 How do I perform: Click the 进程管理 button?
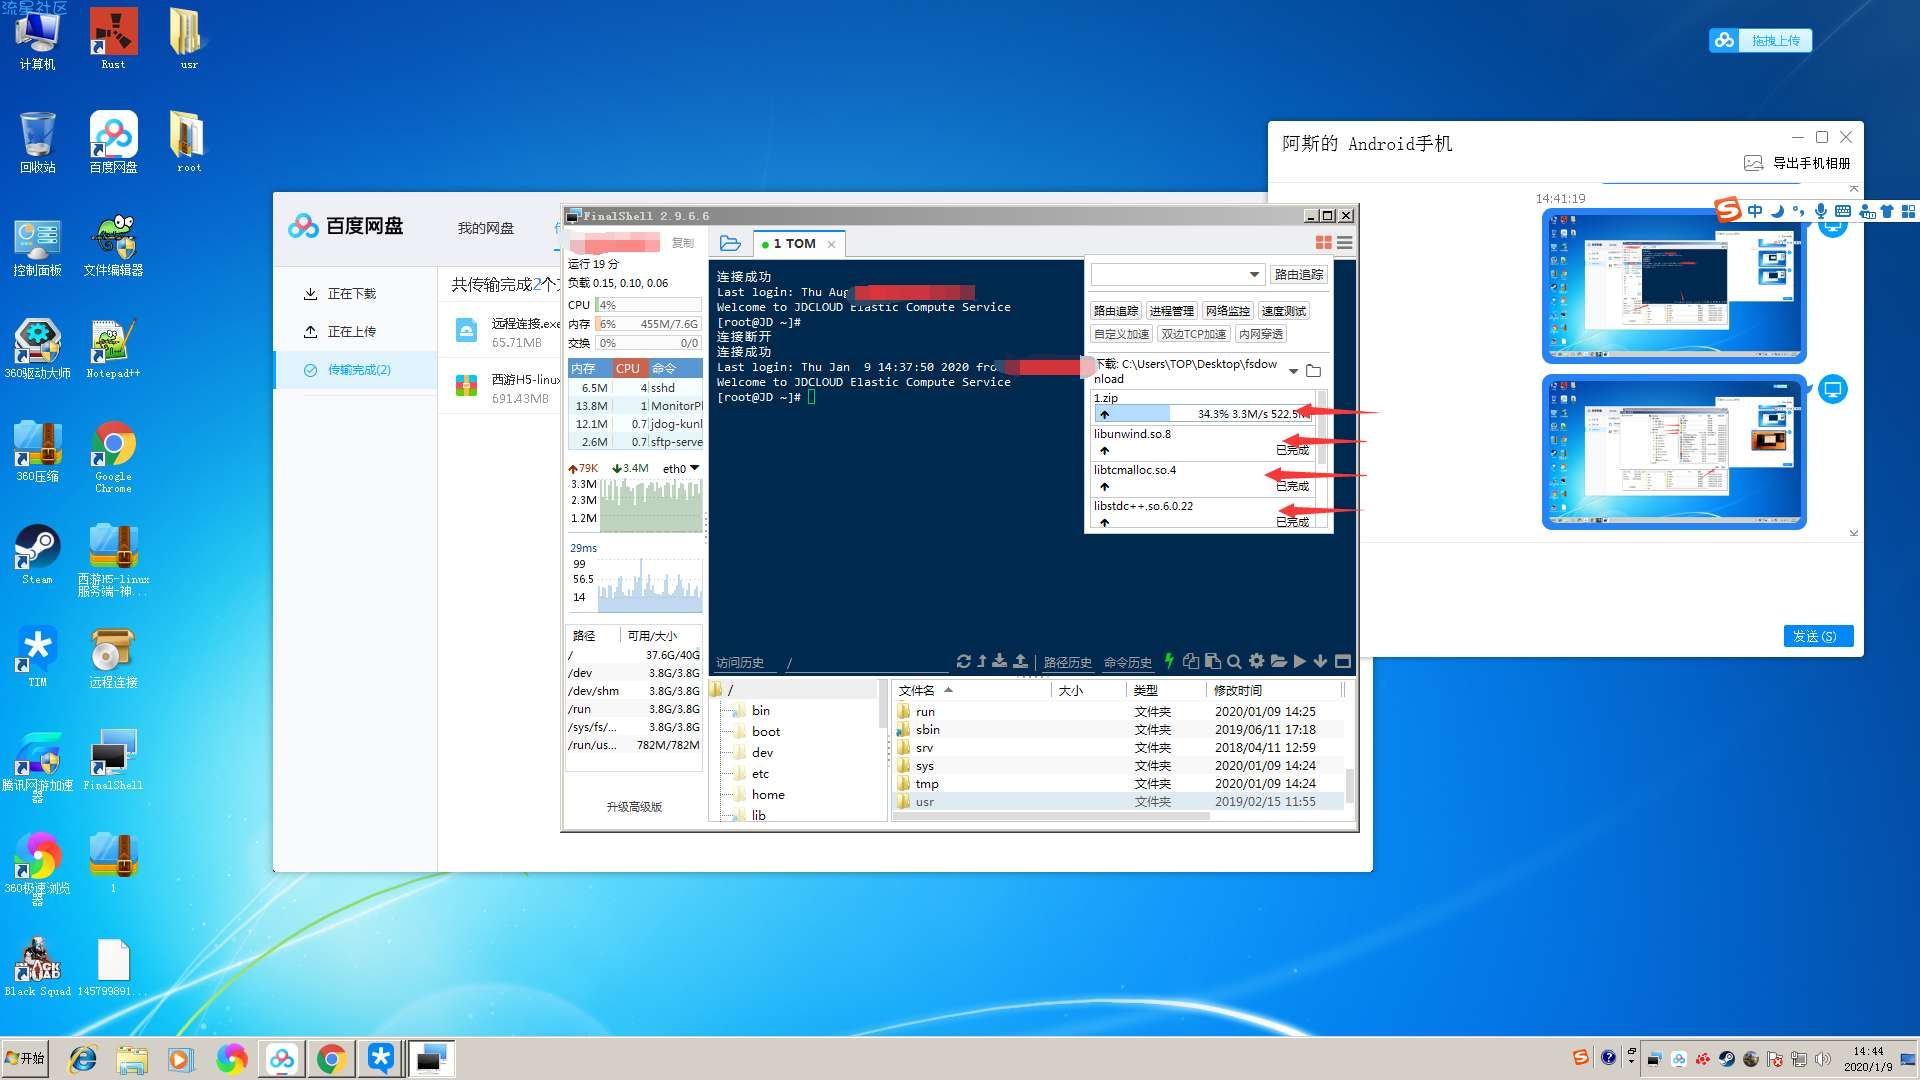point(1171,311)
